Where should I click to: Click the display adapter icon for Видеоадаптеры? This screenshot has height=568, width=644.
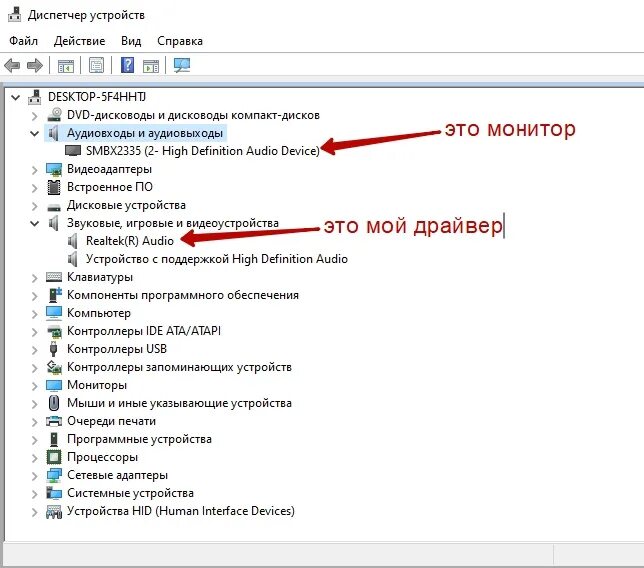point(54,169)
